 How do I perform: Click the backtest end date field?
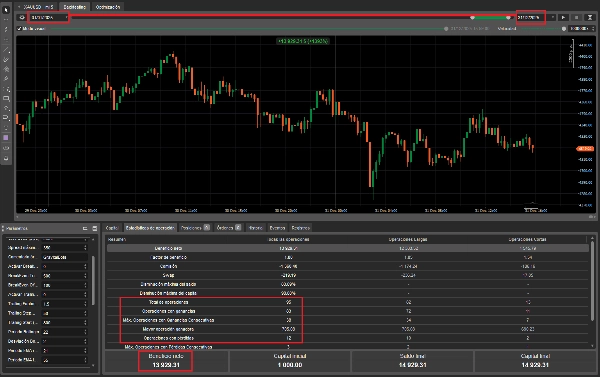pos(531,18)
